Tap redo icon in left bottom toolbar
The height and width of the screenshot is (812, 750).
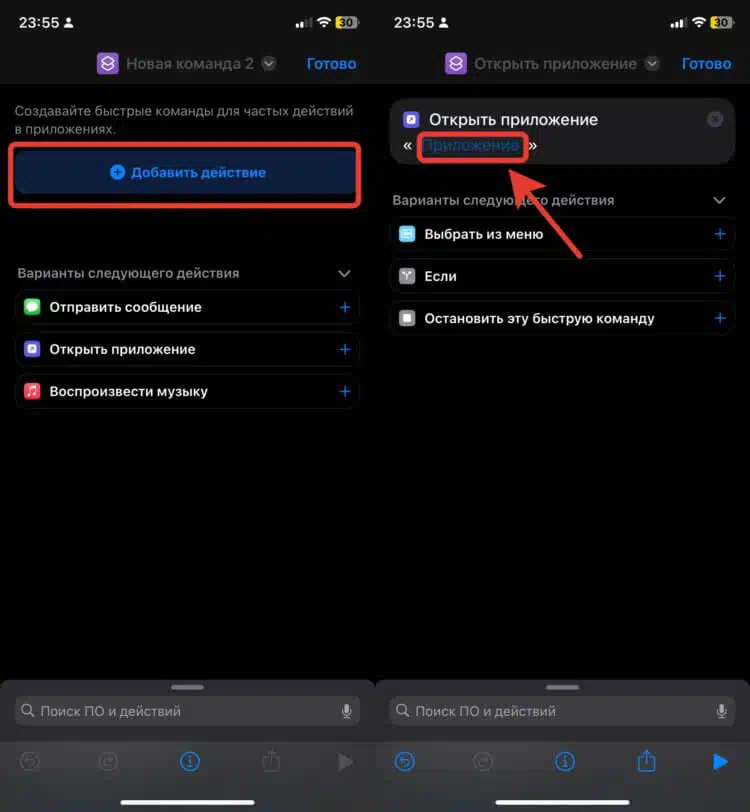108,762
